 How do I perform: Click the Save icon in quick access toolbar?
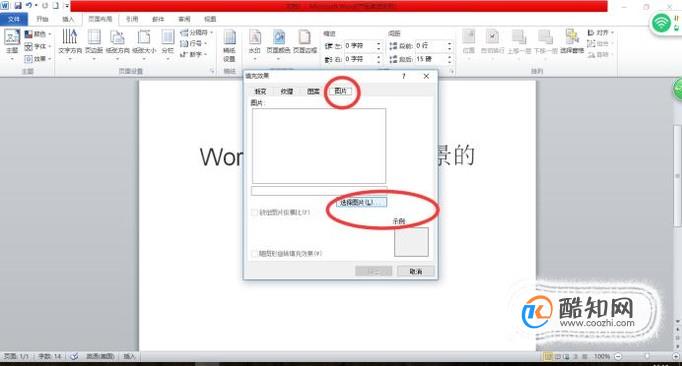tap(18, 6)
